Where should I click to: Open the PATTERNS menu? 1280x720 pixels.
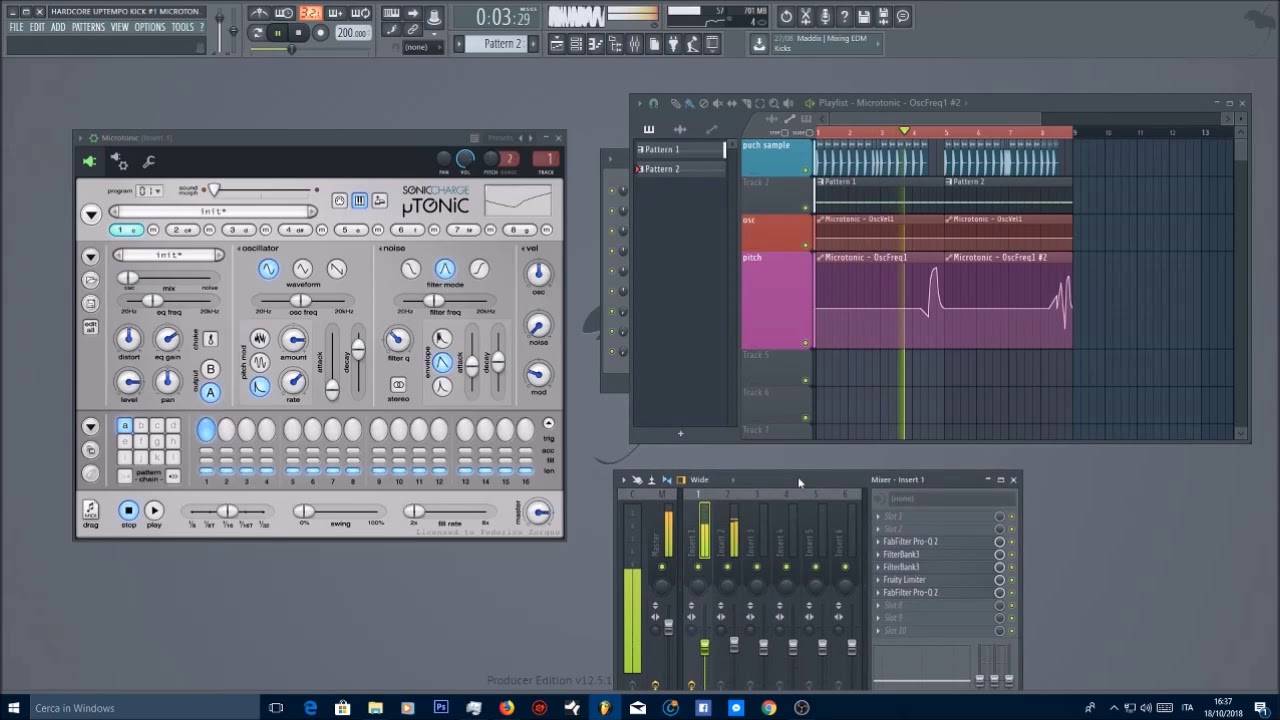[x=88, y=27]
